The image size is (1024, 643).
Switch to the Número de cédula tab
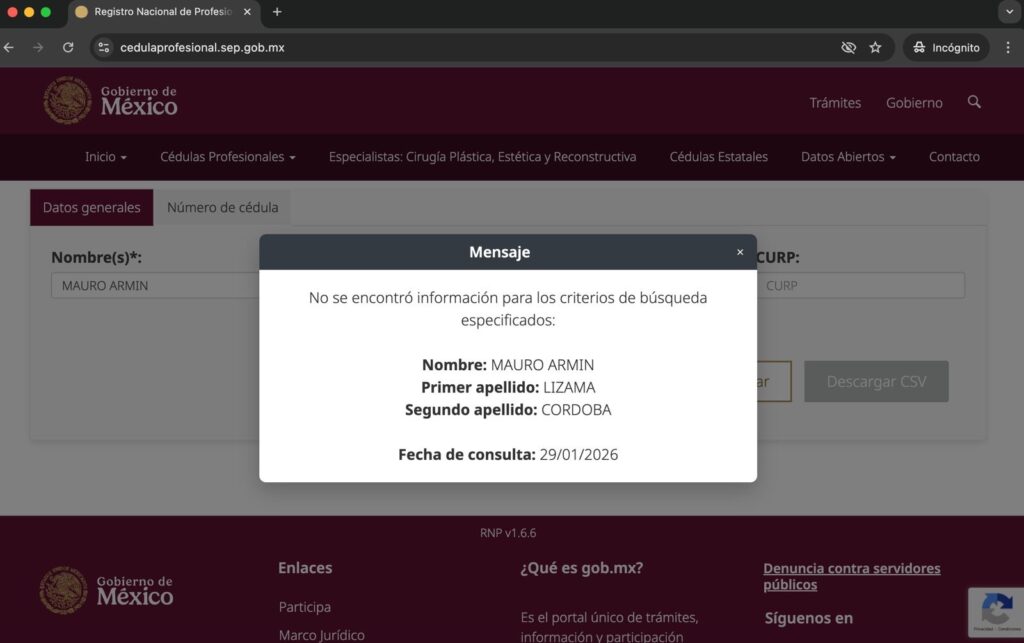(222, 208)
